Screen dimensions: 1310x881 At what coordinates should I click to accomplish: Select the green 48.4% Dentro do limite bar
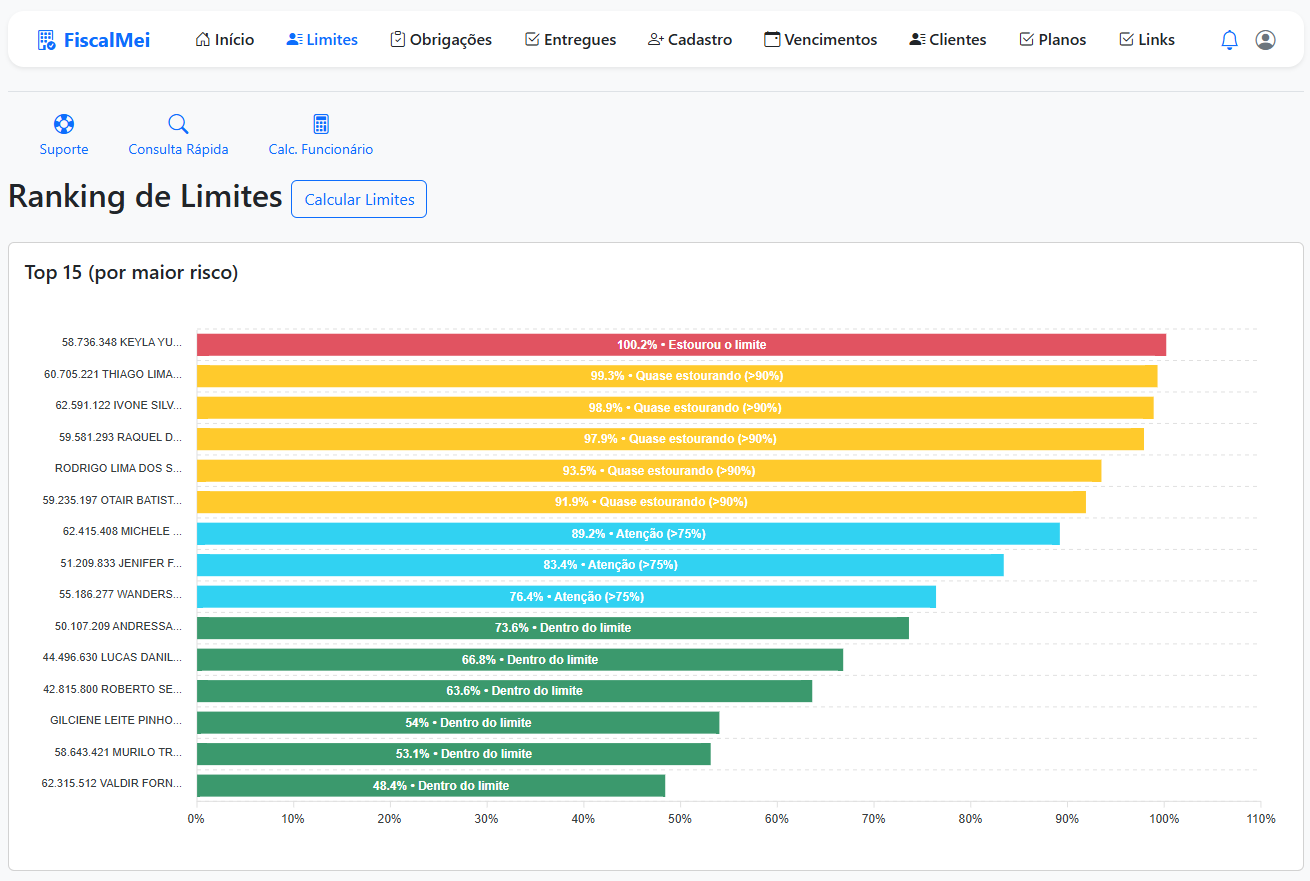431,786
